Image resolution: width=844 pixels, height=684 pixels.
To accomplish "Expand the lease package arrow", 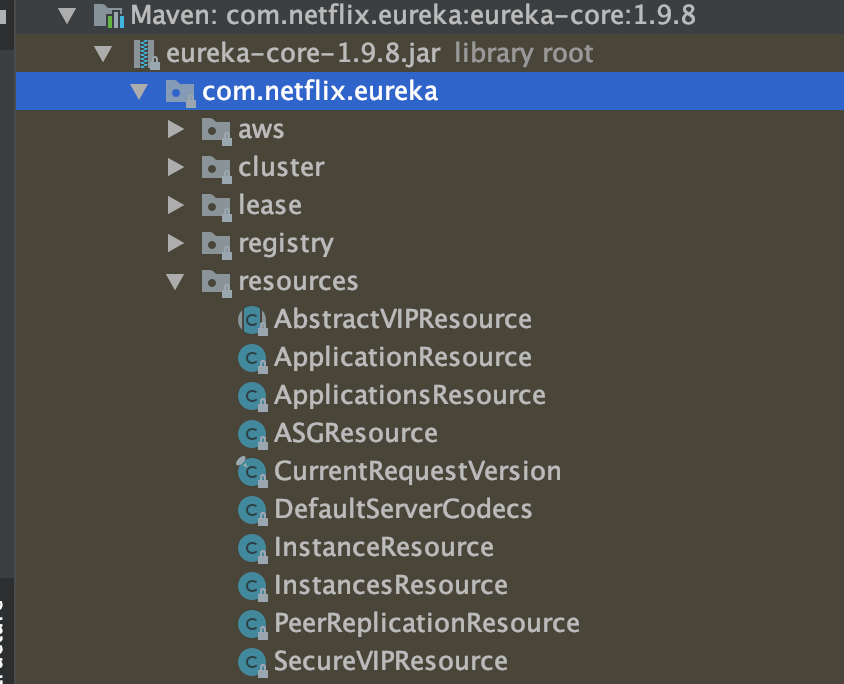I will [176, 206].
